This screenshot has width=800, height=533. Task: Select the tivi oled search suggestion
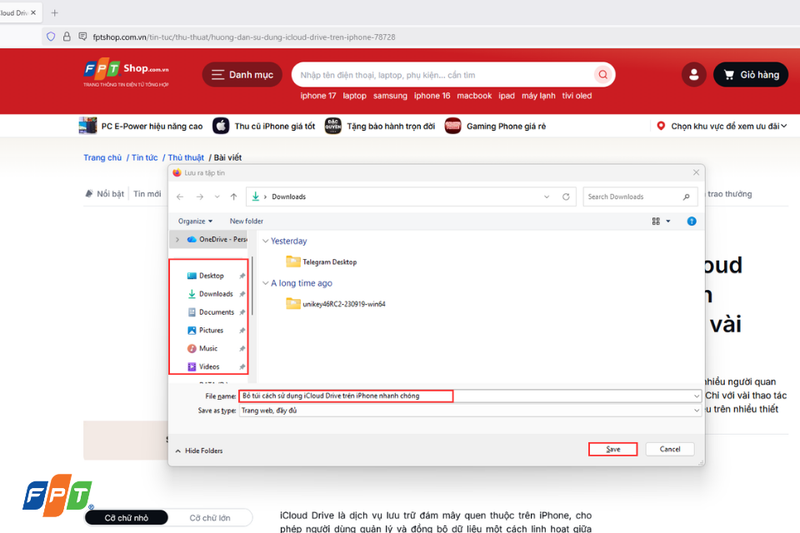pyautogui.click(x=577, y=95)
